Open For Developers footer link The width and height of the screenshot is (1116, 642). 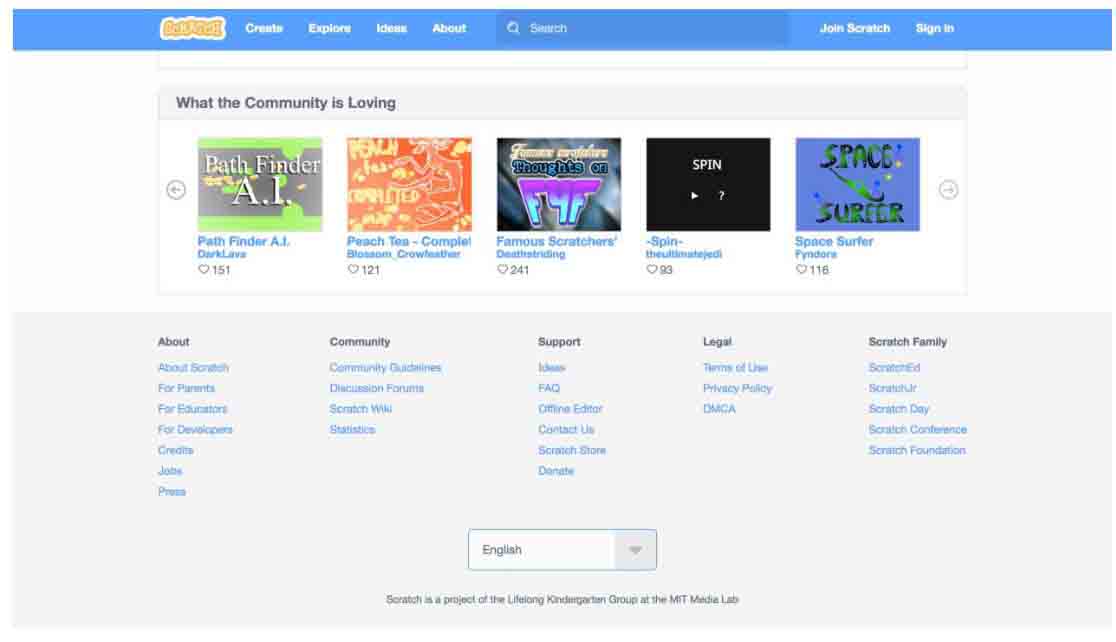click(x=195, y=430)
